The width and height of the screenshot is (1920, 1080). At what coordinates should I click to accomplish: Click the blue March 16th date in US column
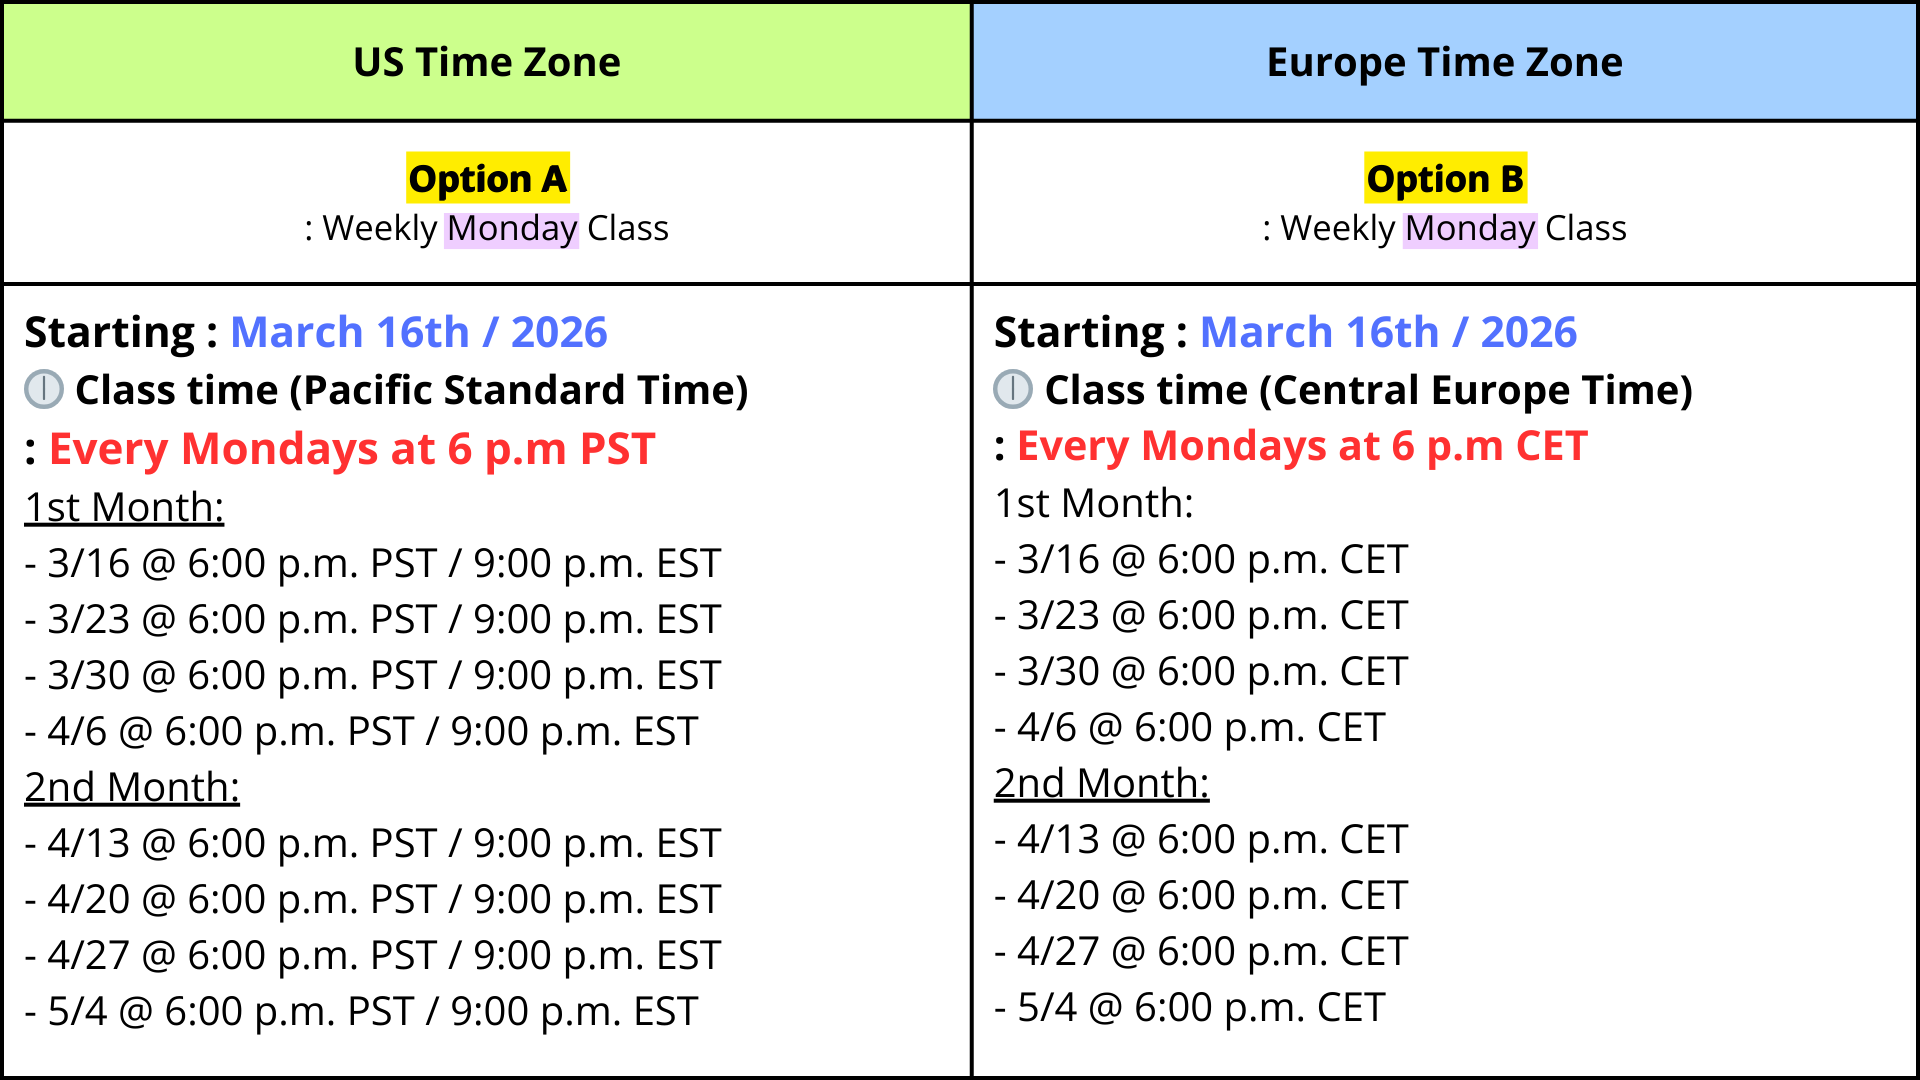click(x=418, y=332)
